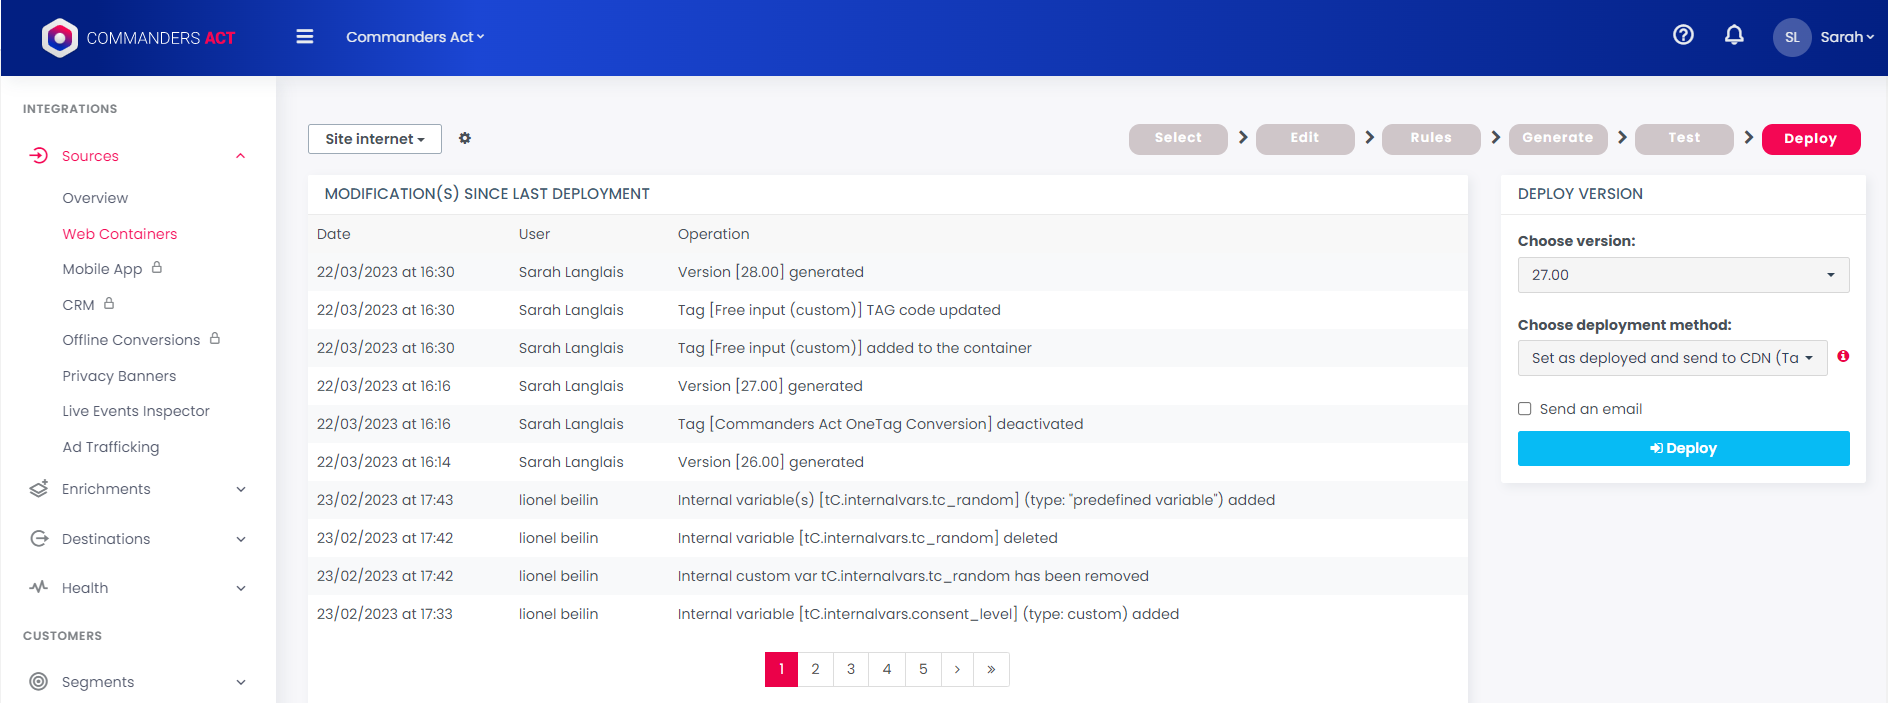This screenshot has width=1888, height=703.
Task: Open the Site internet container dropdown
Action: click(x=375, y=139)
